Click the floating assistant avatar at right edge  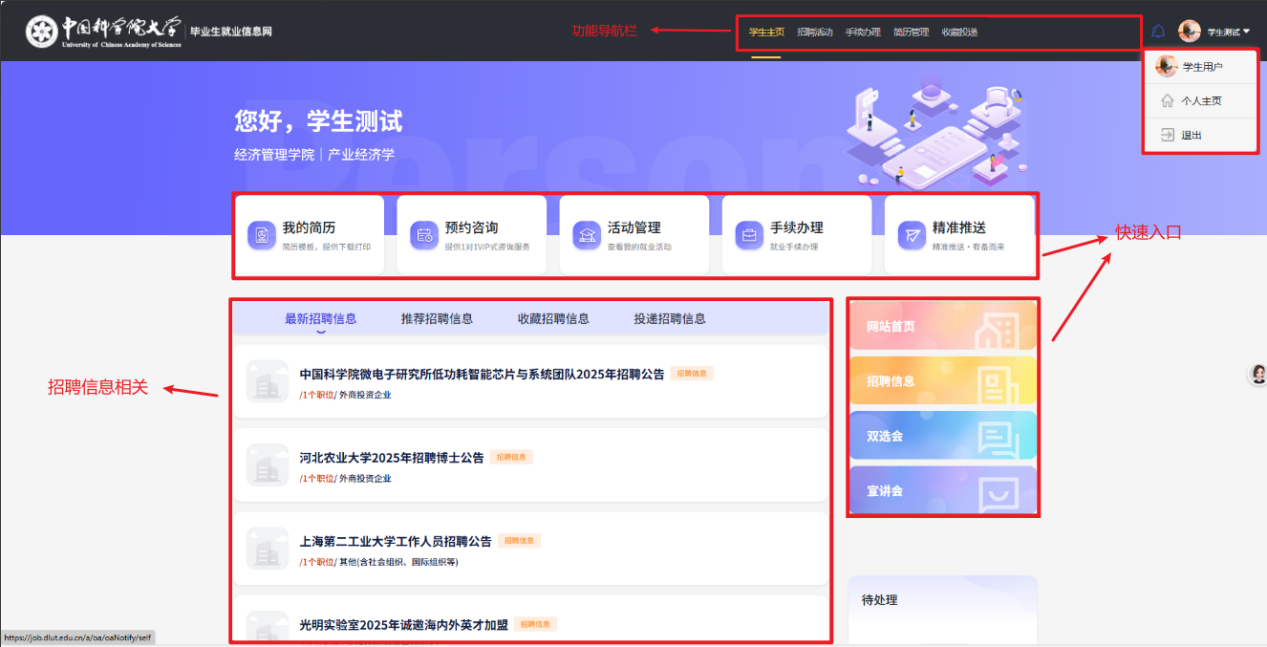click(x=1258, y=374)
